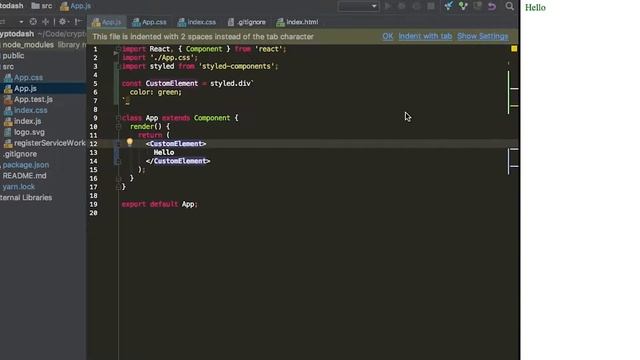Collapse class App fold on line 9

pyautogui.click(x=118, y=118)
